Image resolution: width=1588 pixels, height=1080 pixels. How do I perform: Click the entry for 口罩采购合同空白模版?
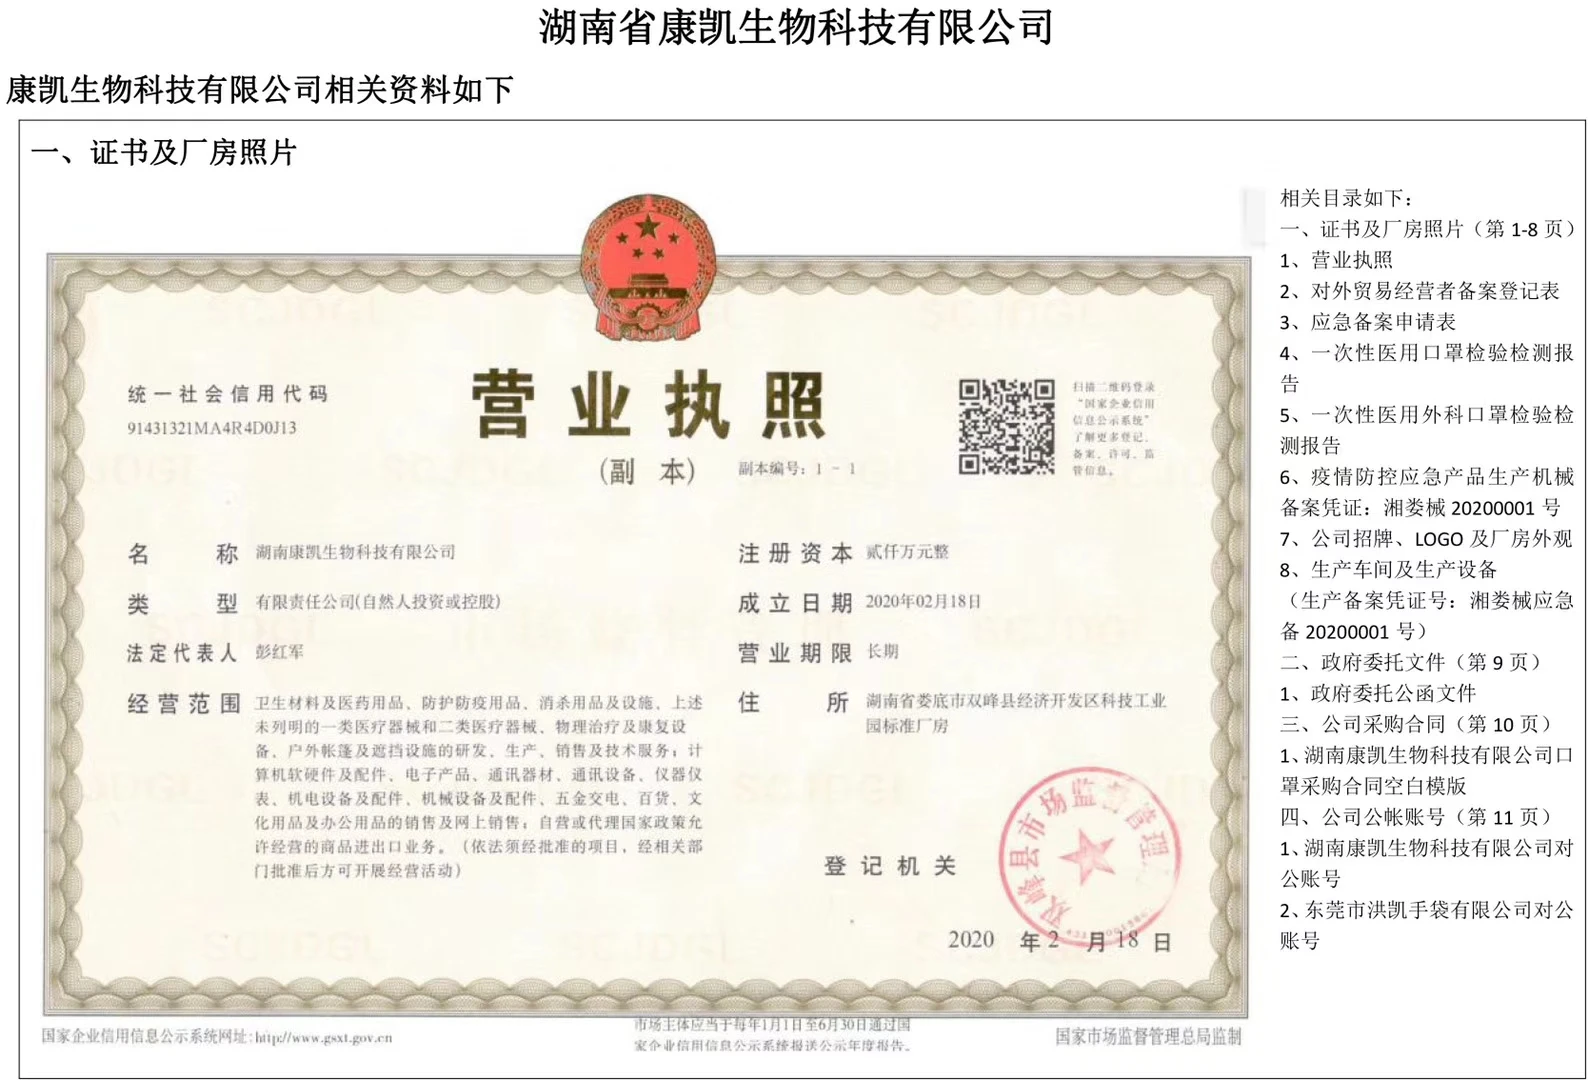[1427, 771]
